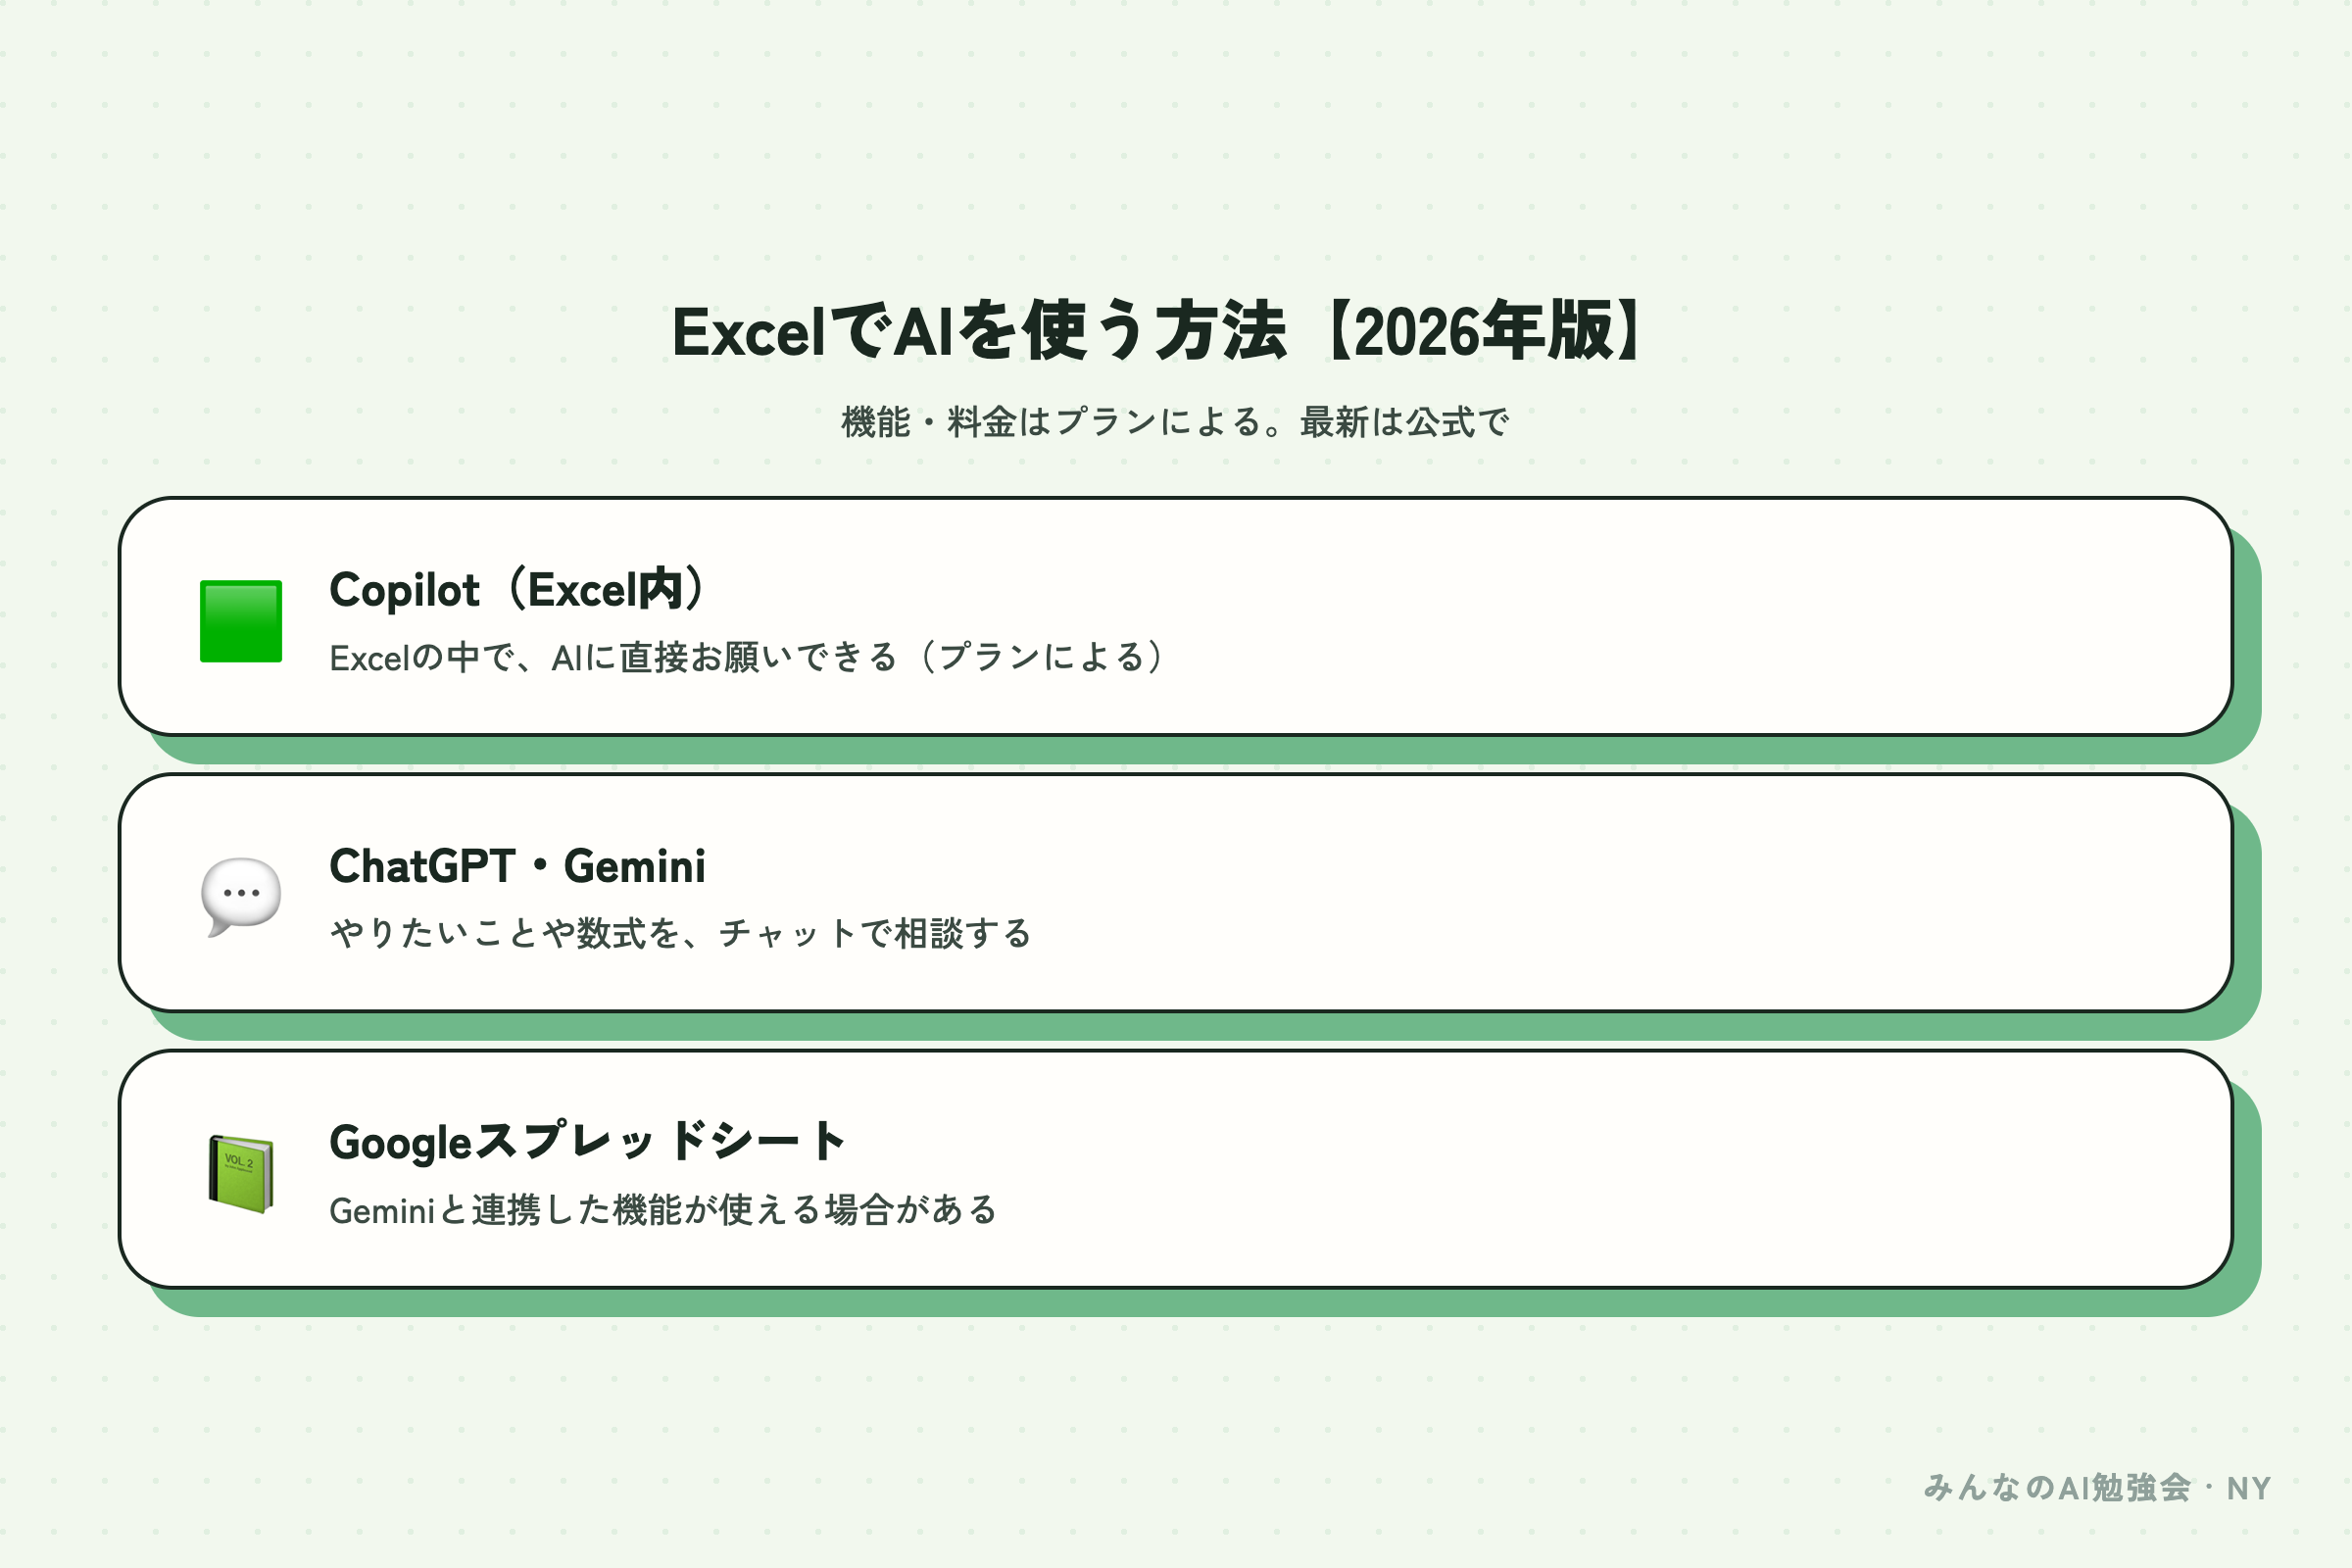
Task: Click the word Gemini in second card title
Action: click(635, 866)
